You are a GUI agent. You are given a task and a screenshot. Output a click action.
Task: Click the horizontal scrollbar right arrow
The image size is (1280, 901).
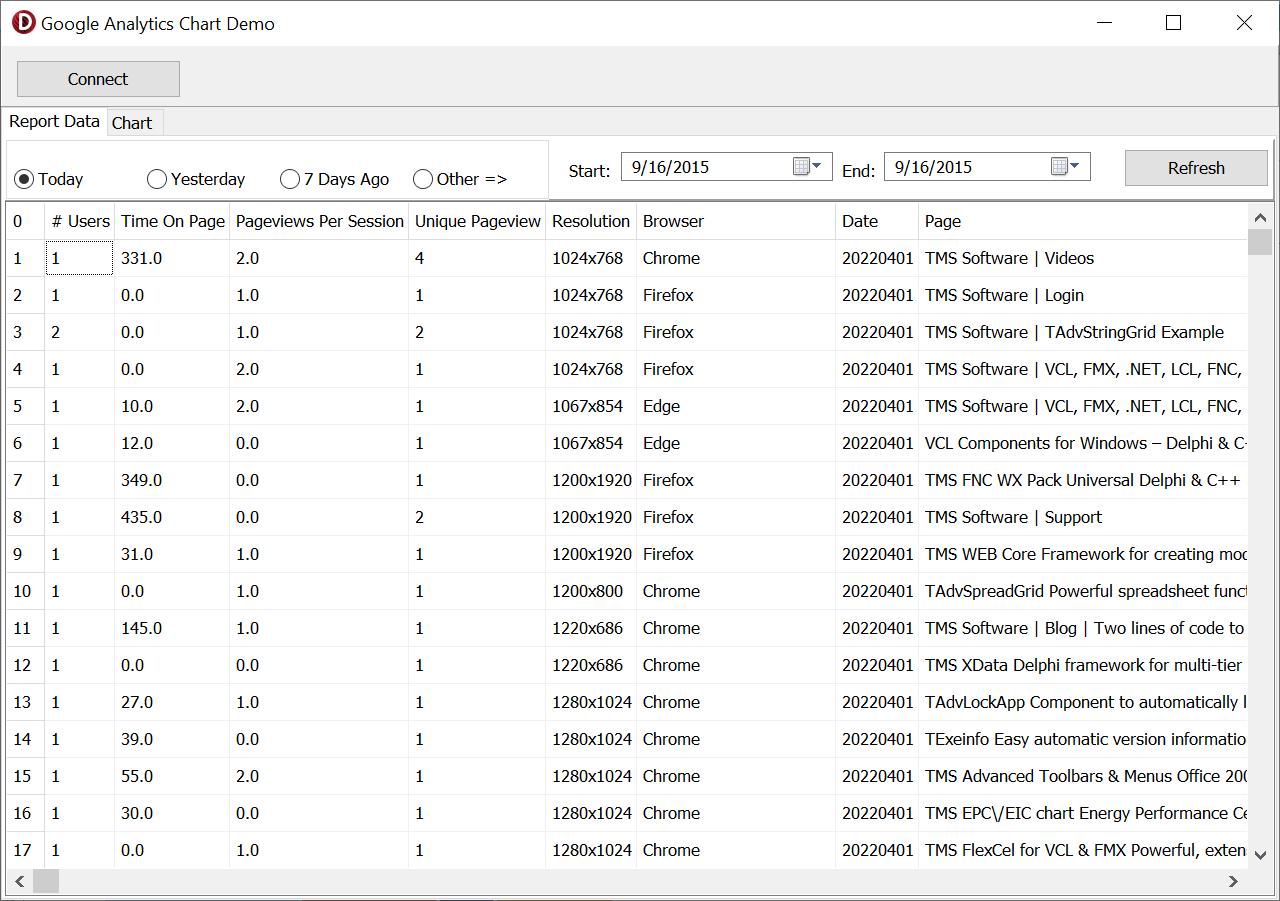point(1234,881)
